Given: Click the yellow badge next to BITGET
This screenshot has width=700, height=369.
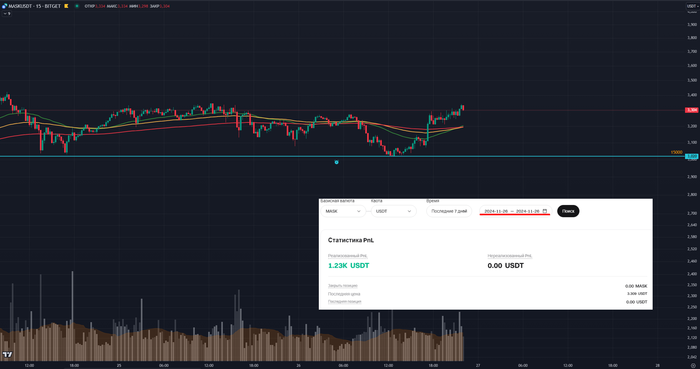Looking at the screenshot, I should (x=66, y=6).
